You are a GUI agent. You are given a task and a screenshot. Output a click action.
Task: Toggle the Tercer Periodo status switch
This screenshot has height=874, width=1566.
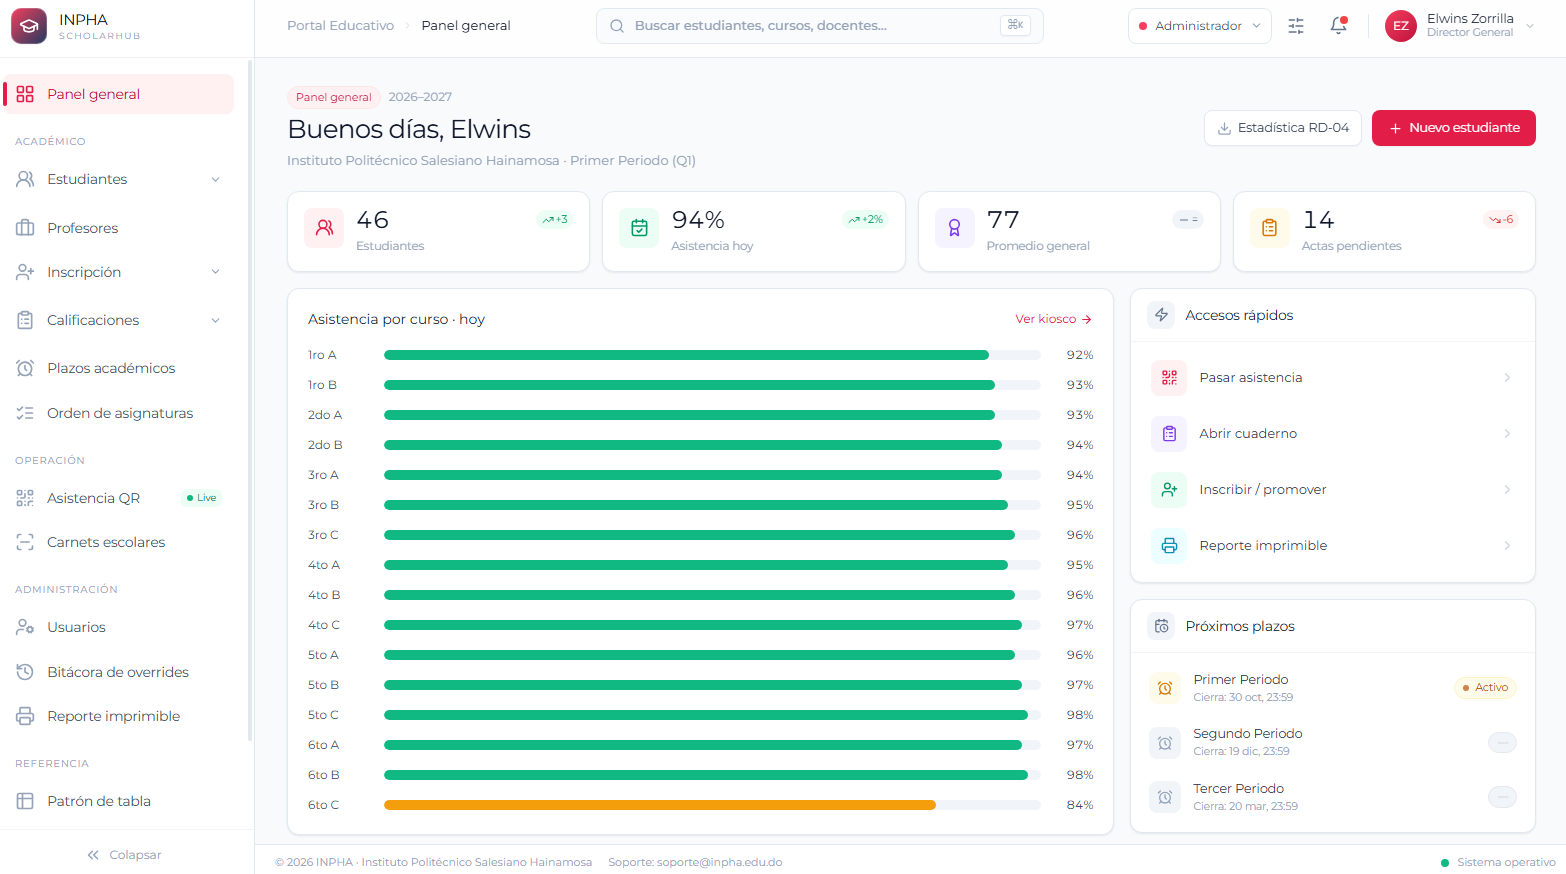click(1502, 797)
